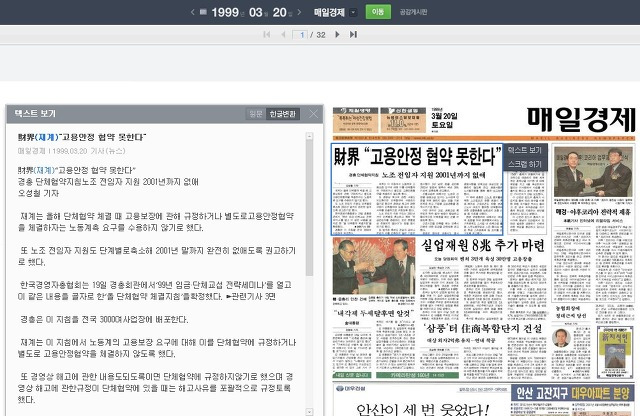
Task: Switch to 한글변환 tab
Action: tap(282, 114)
